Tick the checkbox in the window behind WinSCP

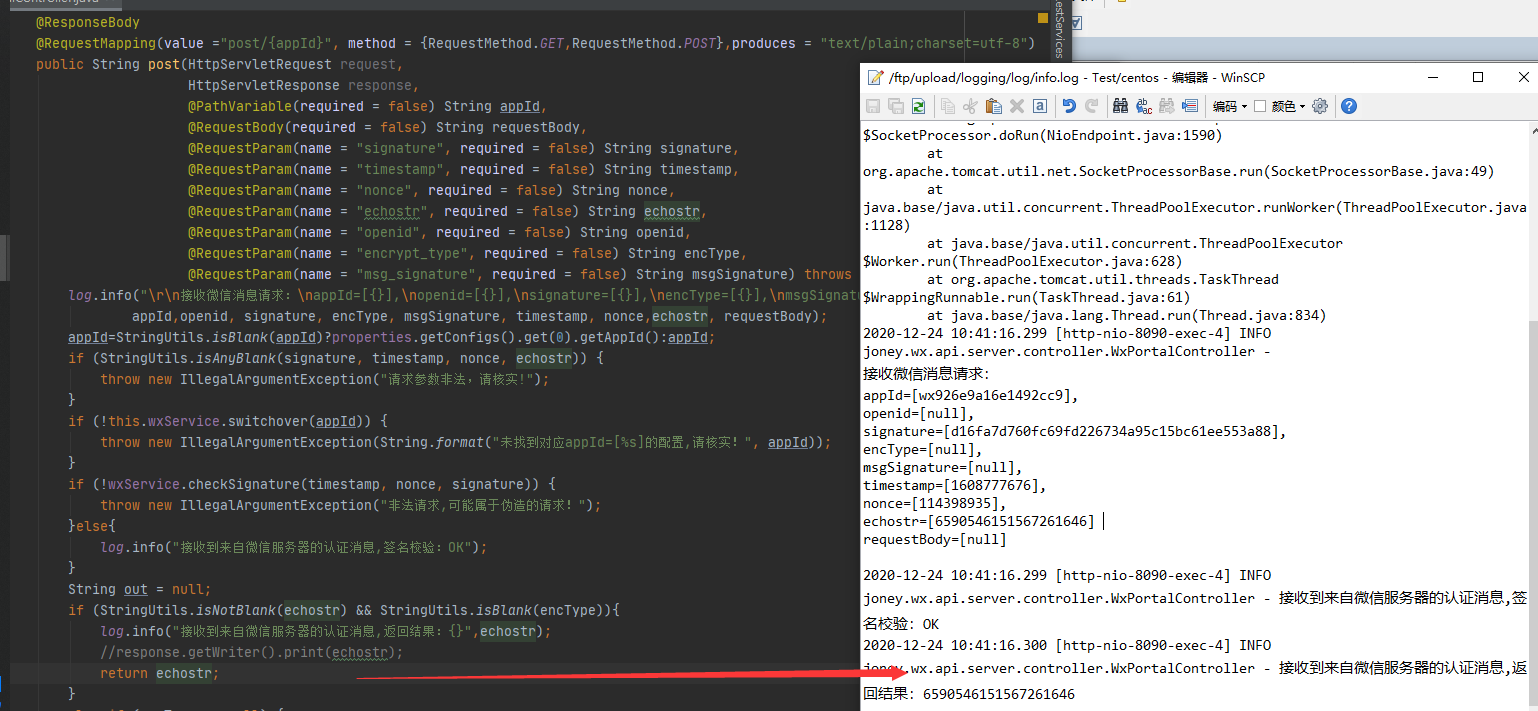pyautogui.click(x=1076, y=23)
